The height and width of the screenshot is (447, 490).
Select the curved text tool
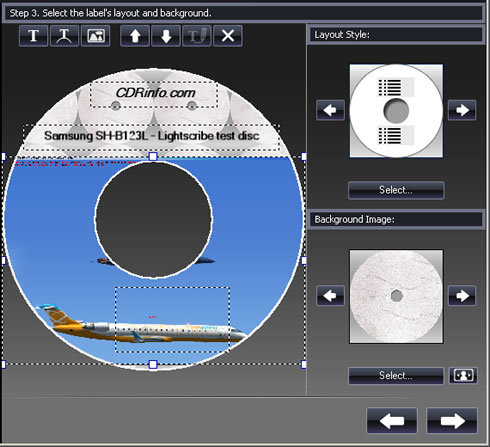pyautogui.click(x=64, y=36)
